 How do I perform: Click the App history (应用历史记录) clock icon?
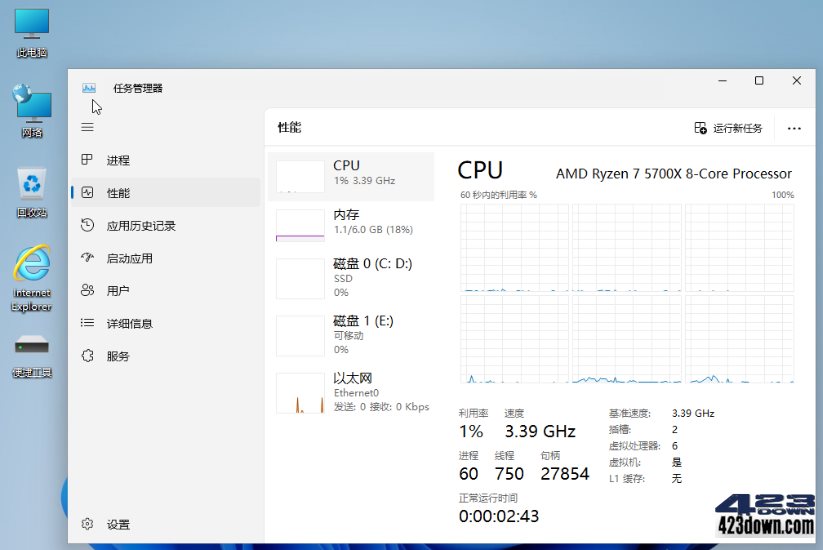(x=87, y=225)
